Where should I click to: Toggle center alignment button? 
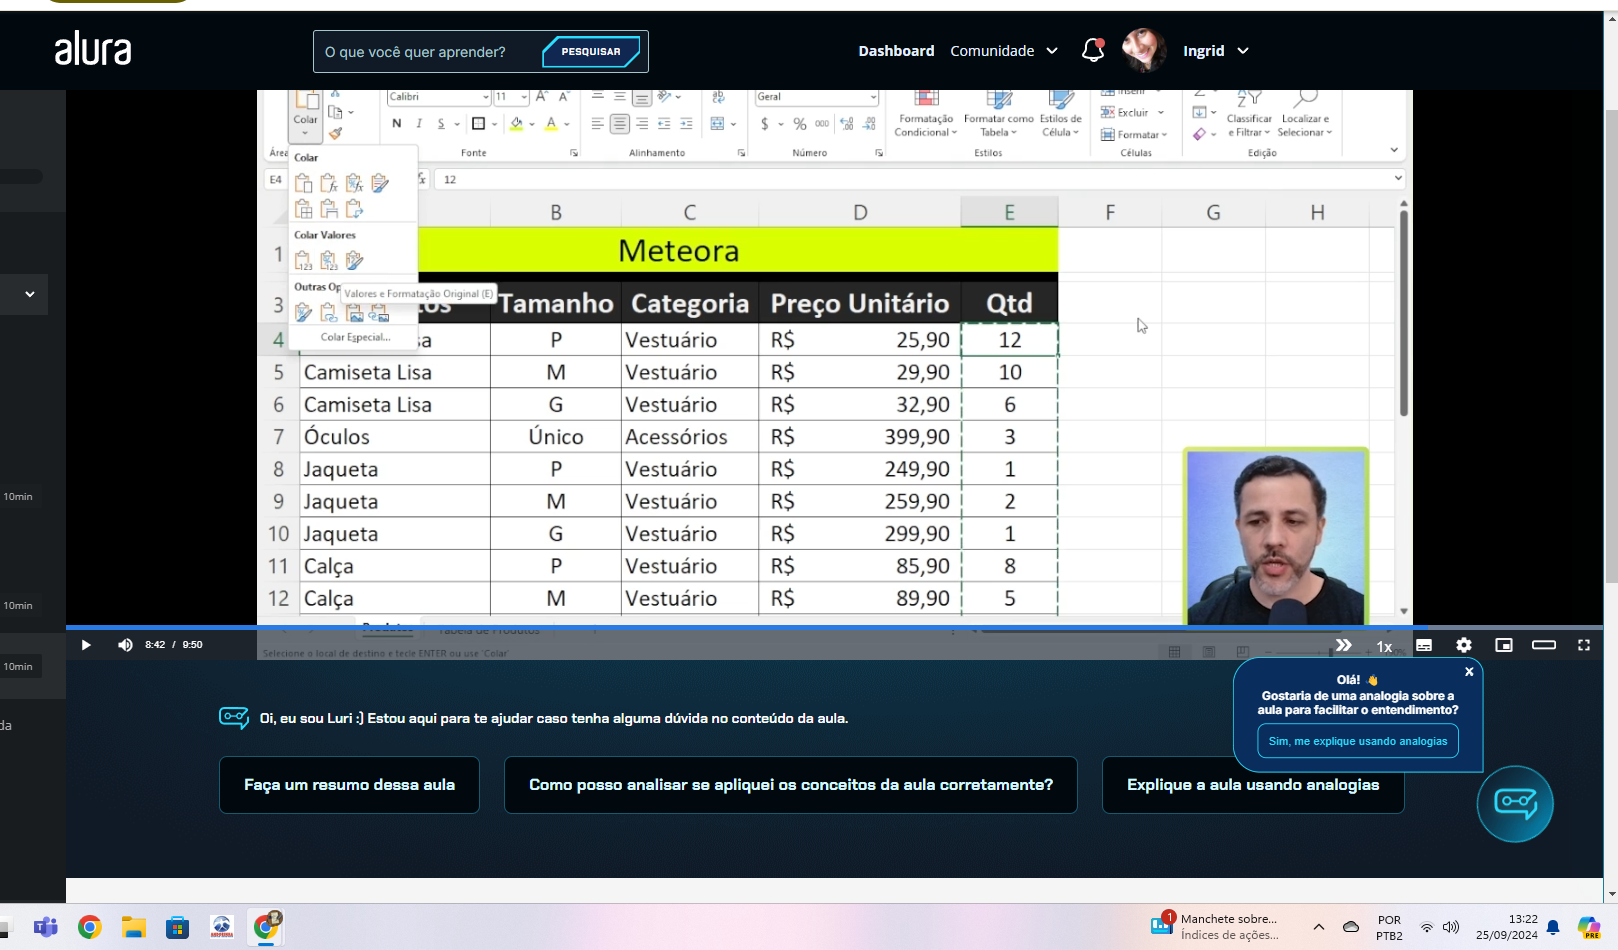[x=620, y=124]
